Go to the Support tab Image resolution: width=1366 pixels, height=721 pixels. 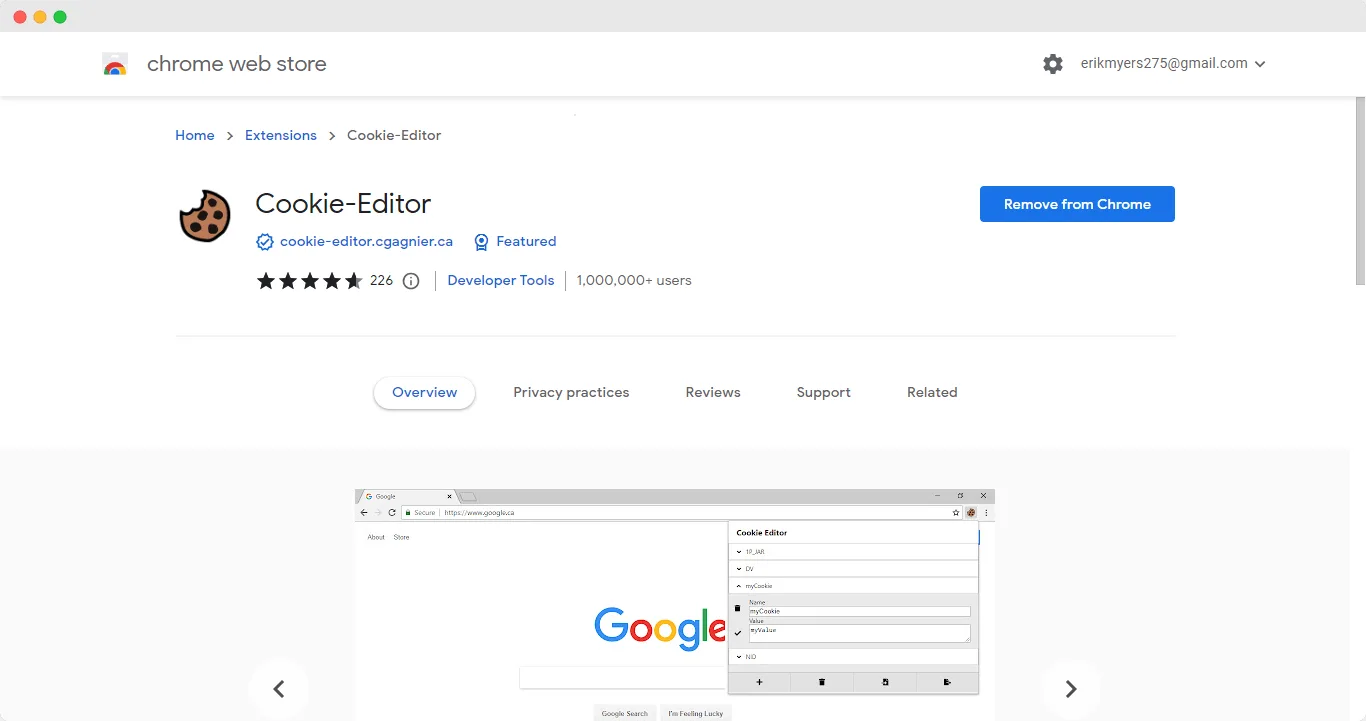[x=824, y=392]
